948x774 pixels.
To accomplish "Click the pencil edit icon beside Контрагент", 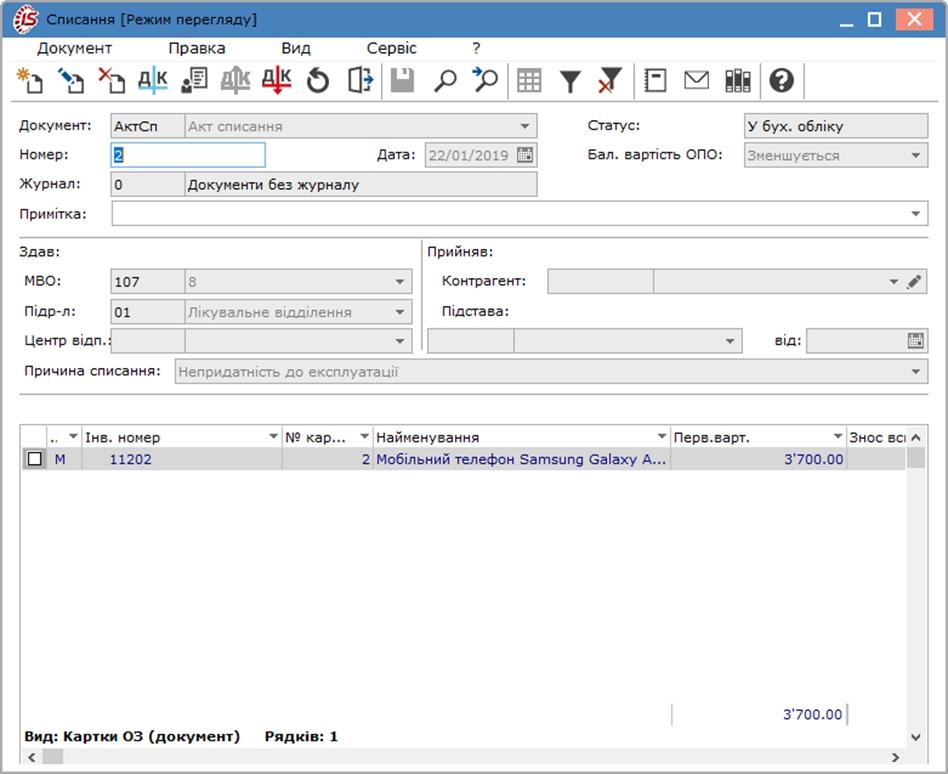I will [x=914, y=282].
